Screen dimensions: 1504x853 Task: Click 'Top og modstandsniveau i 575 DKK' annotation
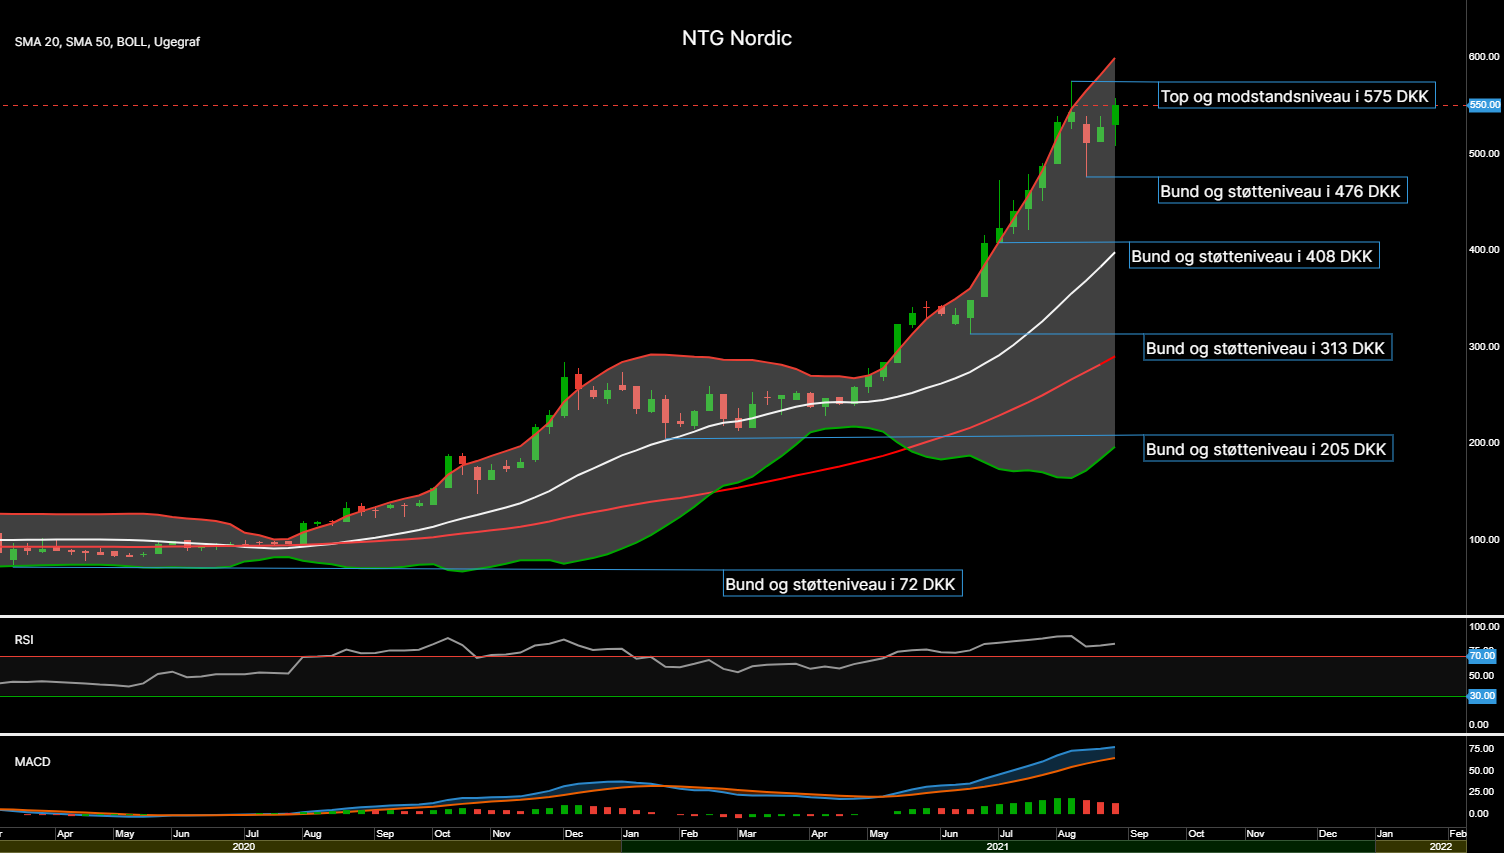pyautogui.click(x=1296, y=96)
